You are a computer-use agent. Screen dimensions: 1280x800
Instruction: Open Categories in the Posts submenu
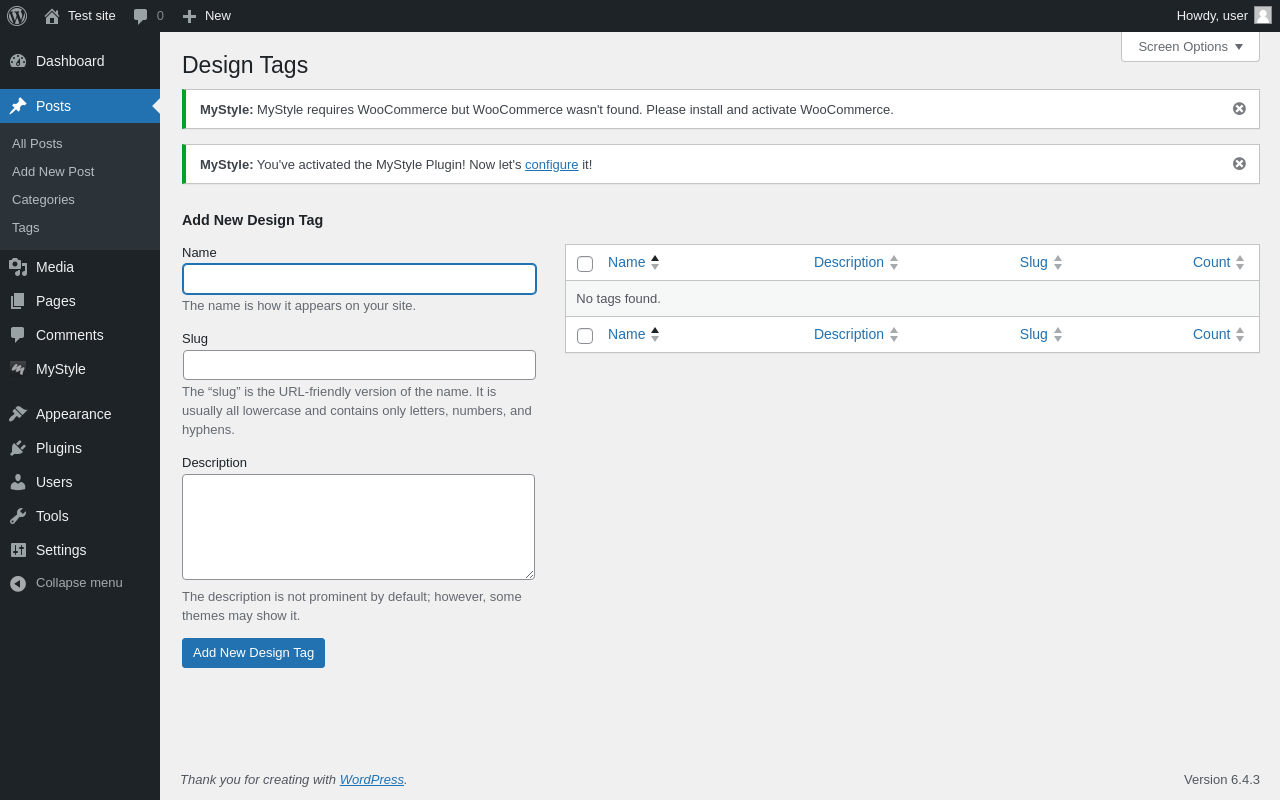click(43, 200)
